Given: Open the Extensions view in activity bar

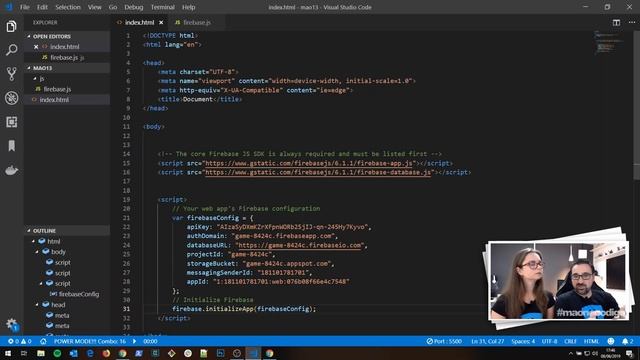Looking at the screenshot, I should (x=11, y=122).
